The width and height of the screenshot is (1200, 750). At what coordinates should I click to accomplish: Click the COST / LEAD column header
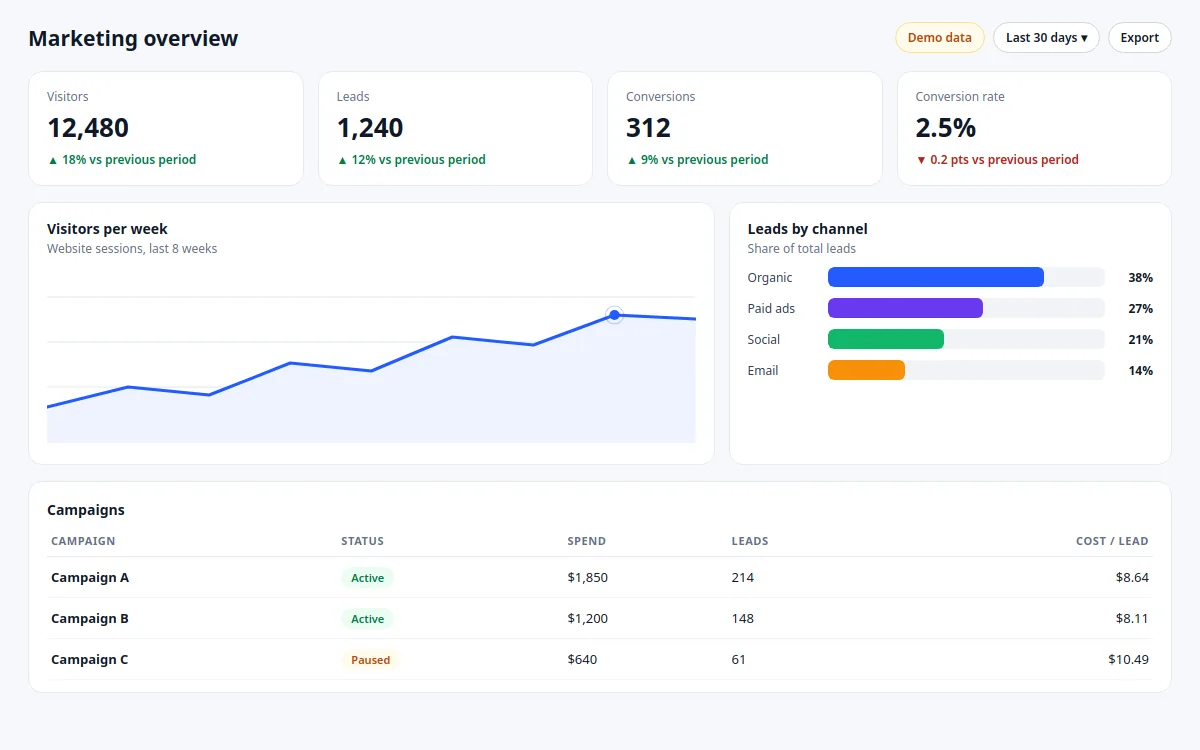coord(1112,541)
